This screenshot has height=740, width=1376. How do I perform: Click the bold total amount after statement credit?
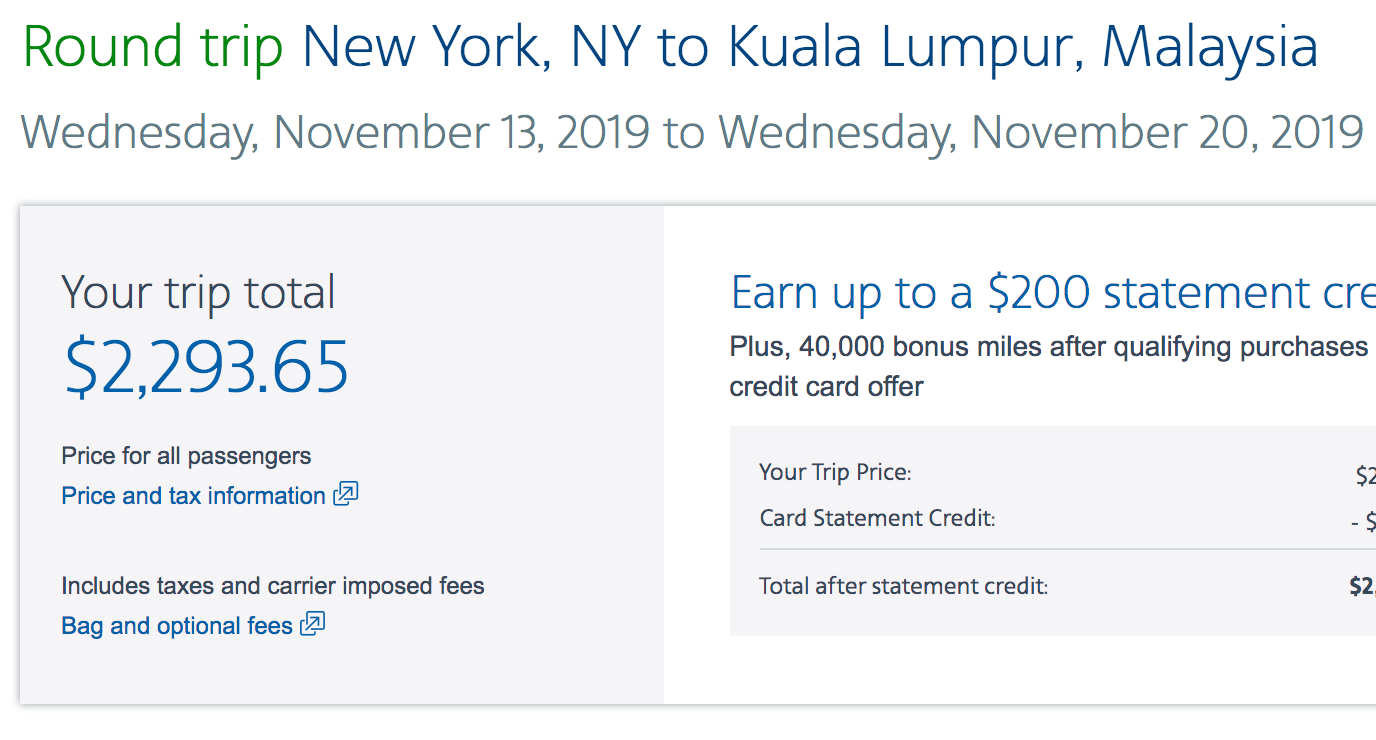pyautogui.click(x=1362, y=586)
